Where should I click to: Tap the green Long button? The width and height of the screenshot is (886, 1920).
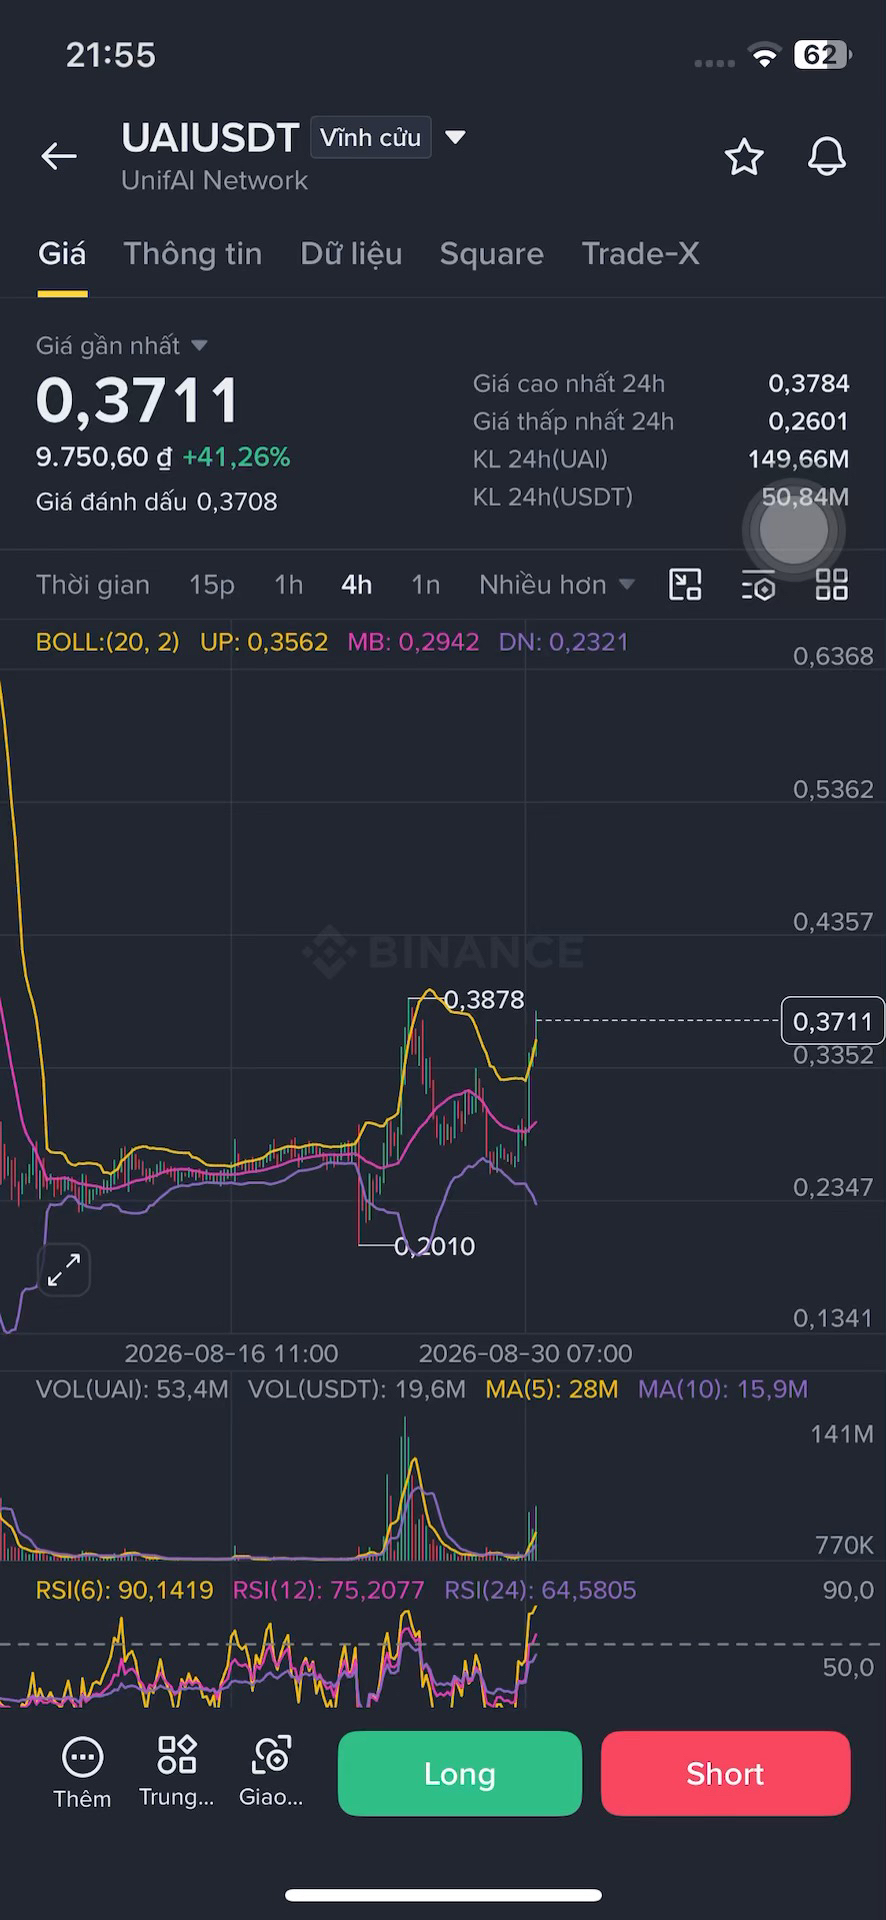coord(460,1773)
